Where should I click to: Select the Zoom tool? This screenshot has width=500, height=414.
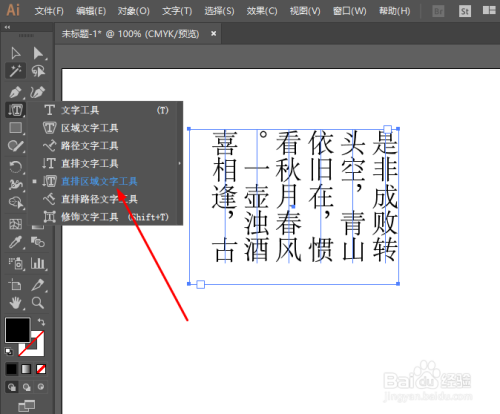(x=38, y=303)
